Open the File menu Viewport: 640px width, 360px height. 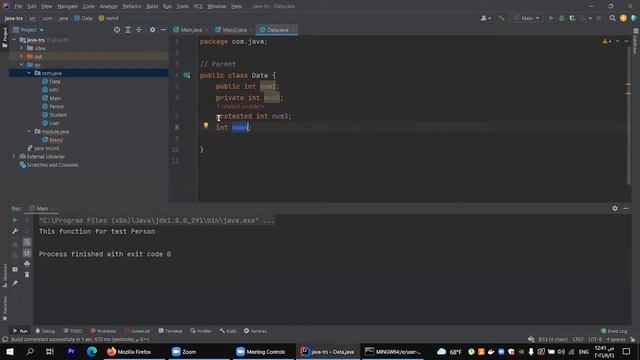tap(18, 6)
